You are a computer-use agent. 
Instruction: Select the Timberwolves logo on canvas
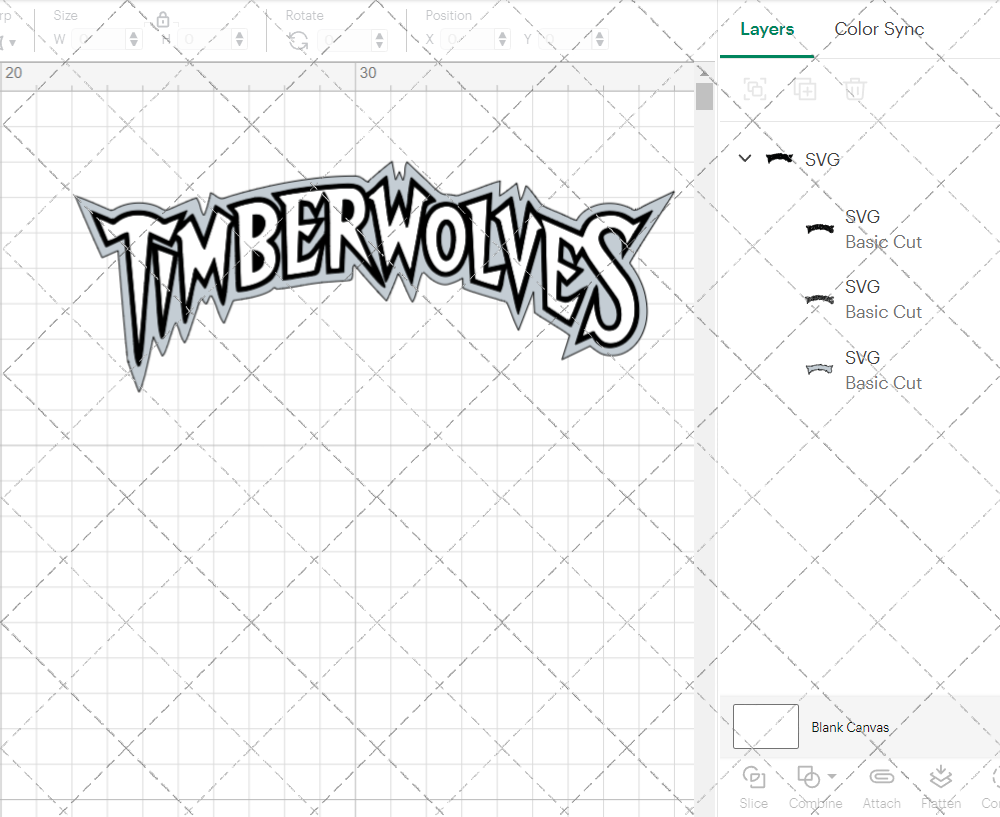pyautogui.click(x=374, y=274)
